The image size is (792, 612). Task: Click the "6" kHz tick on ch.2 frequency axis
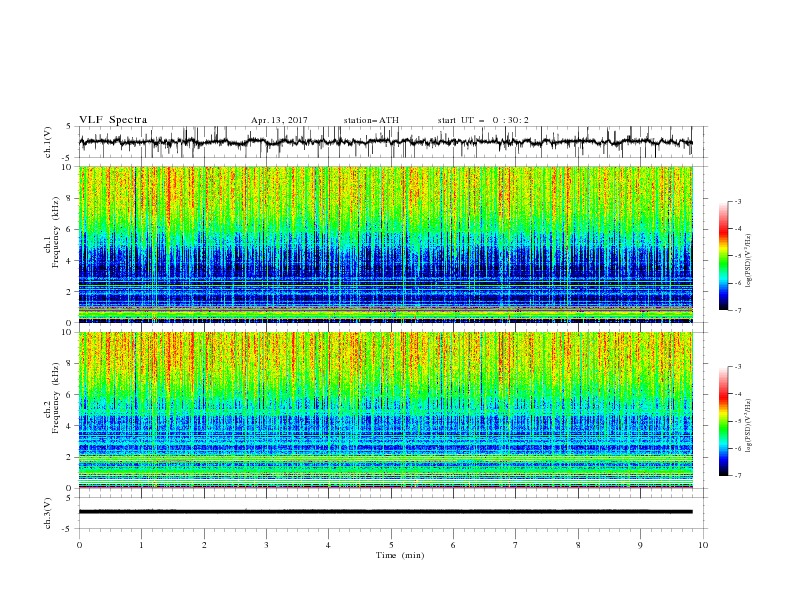70,395
